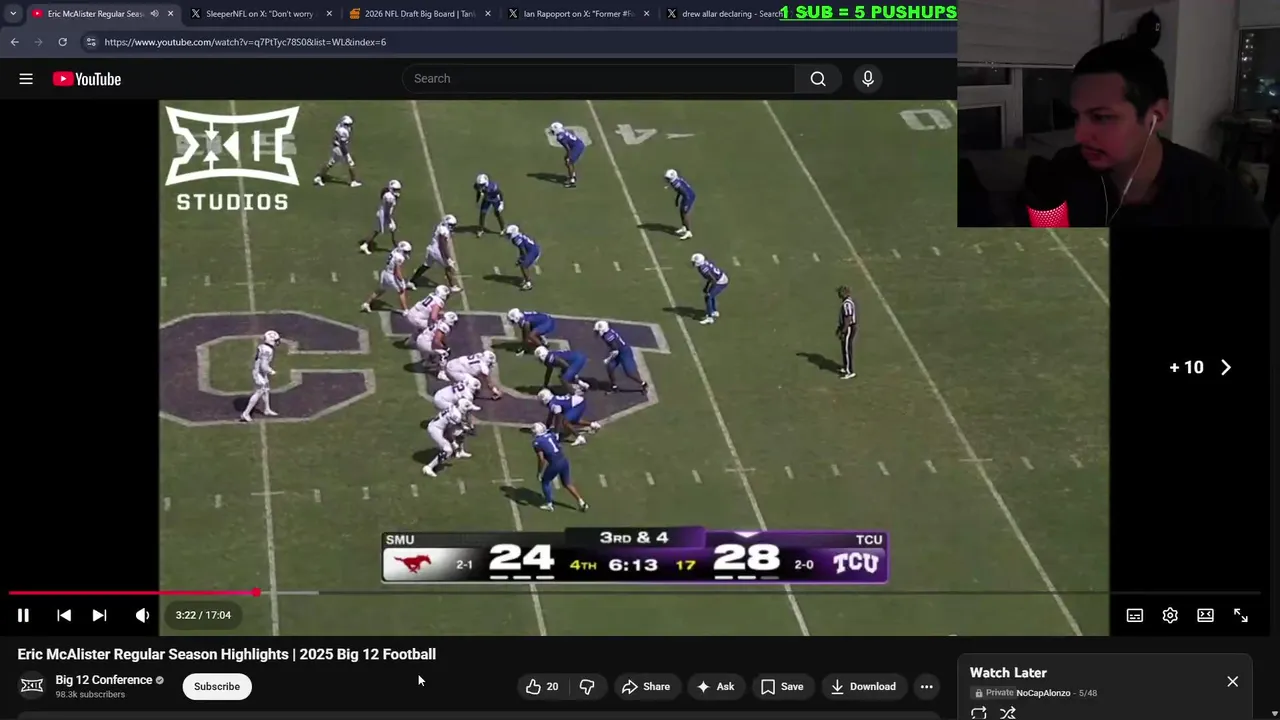The height and width of the screenshot is (720, 1280).
Task: Open video player settings gear
Action: coord(1170,615)
